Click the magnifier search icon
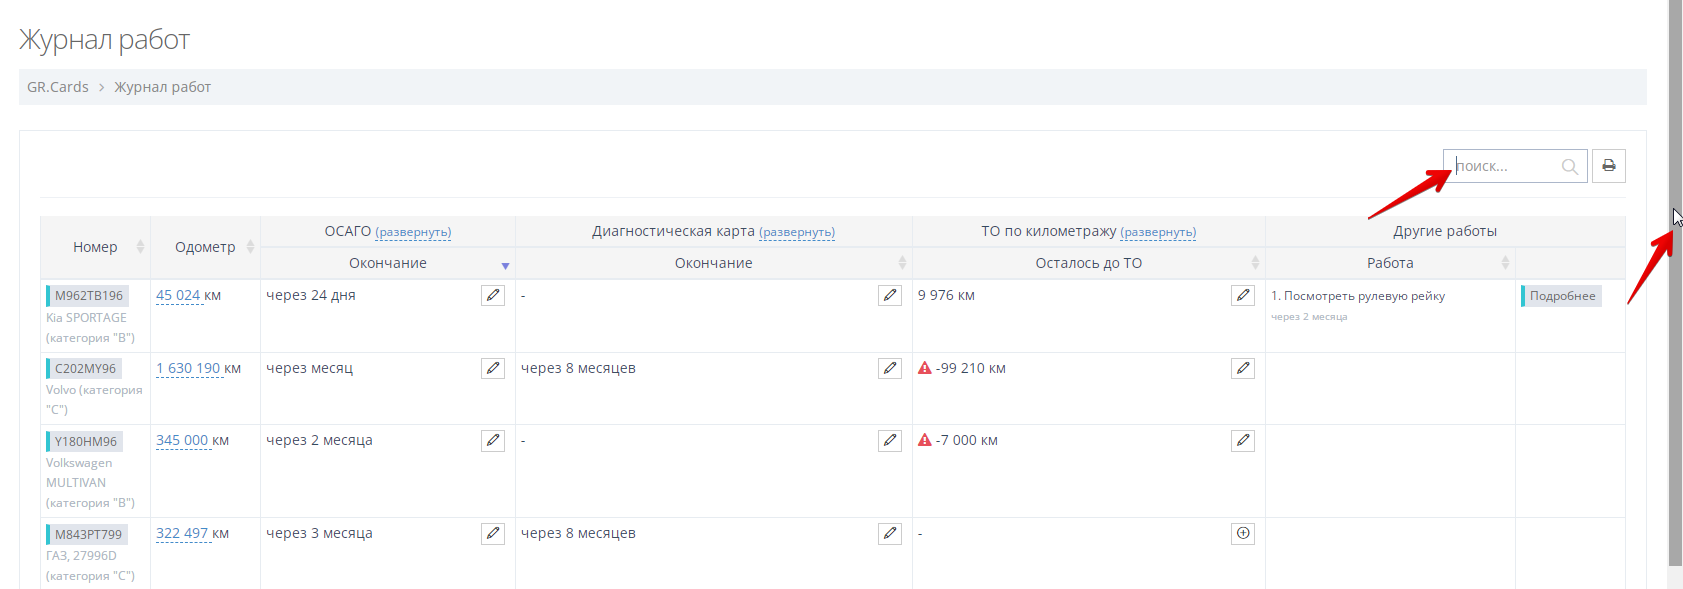The width and height of the screenshot is (1683, 589). [1569, 167]
